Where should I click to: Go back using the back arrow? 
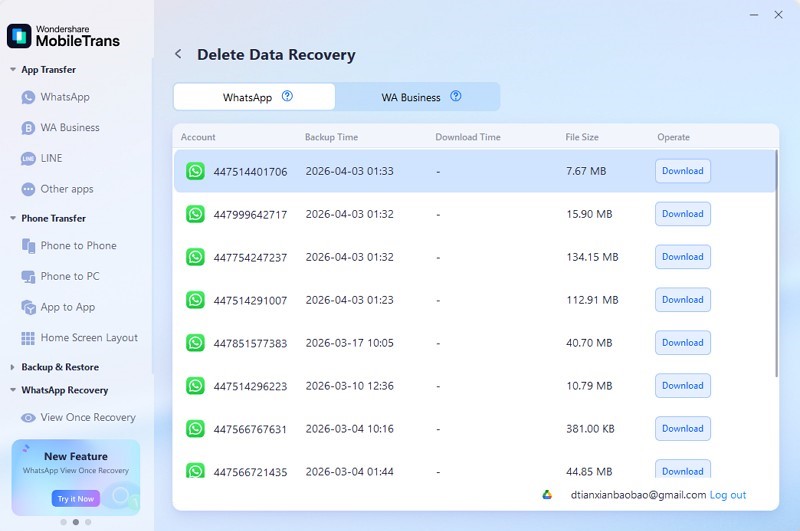coord(178,55)
